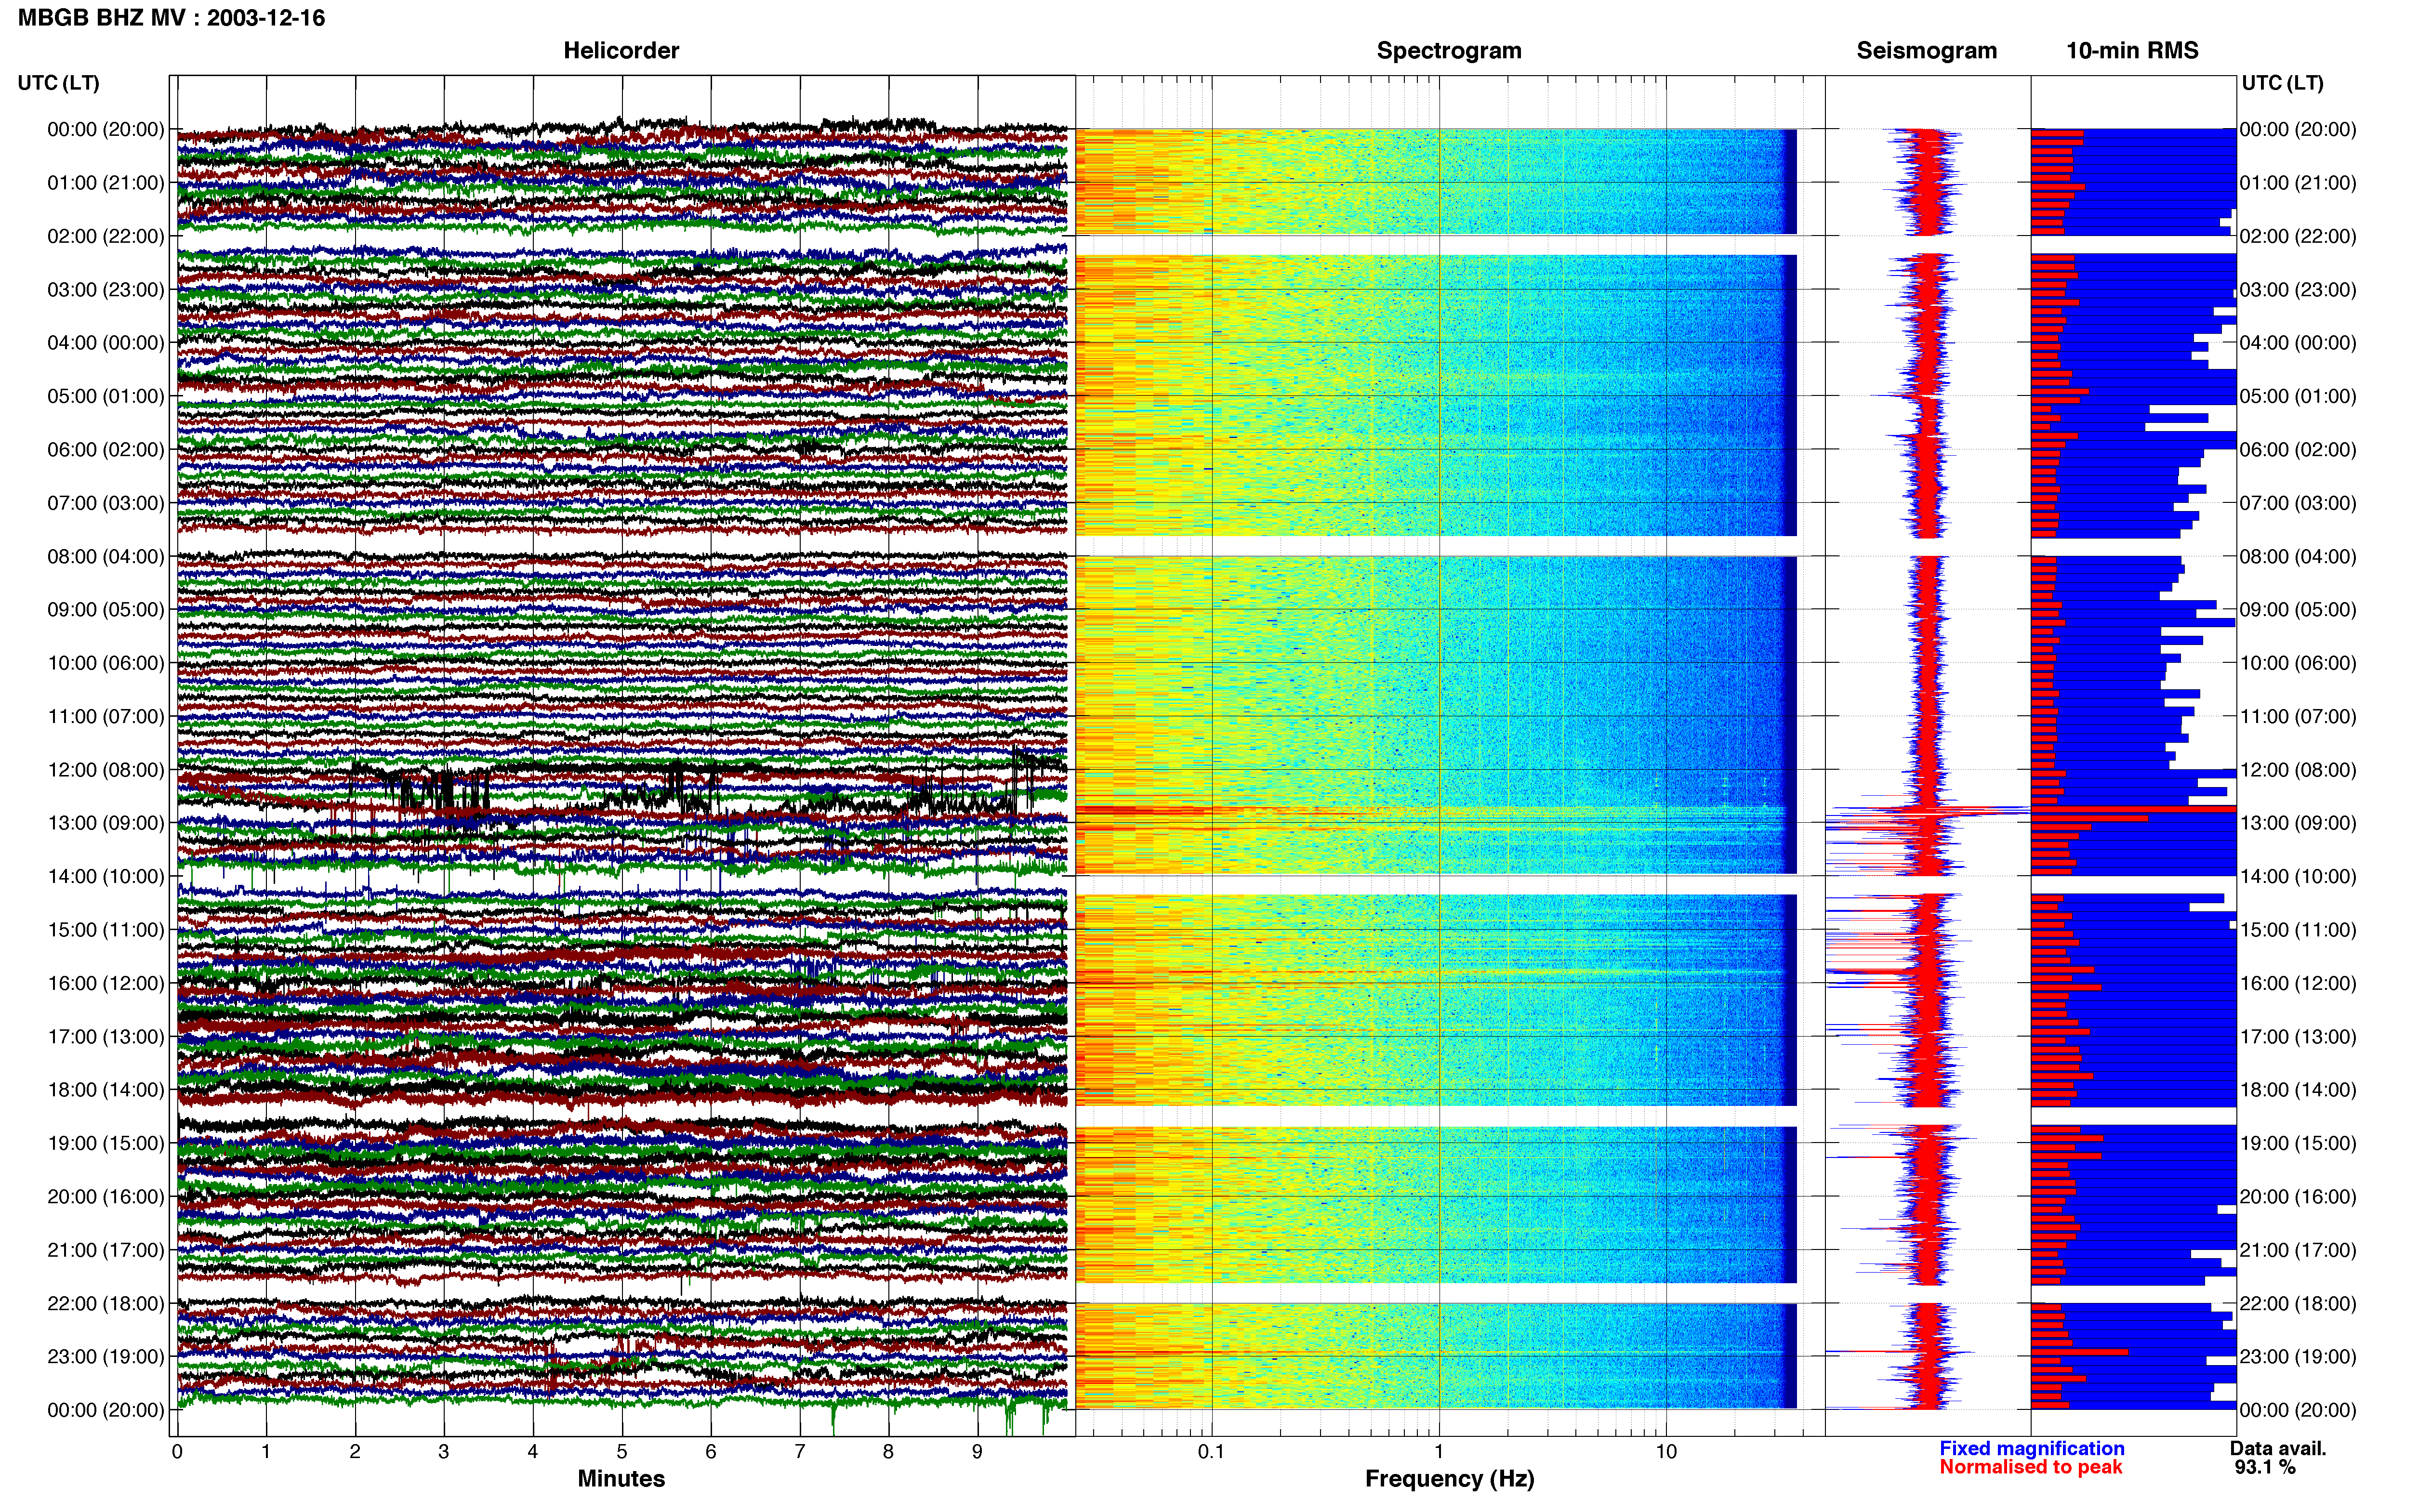Click the blue "Fixed magnification" legend text
The image size is (2418, 1512).
pyautogui.click(x=2031, y=1449)
